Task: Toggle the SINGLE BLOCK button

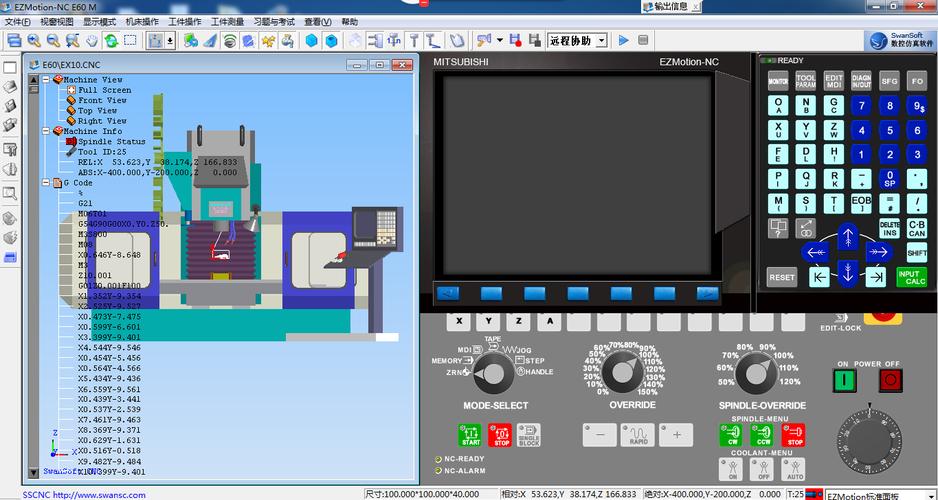Action: click(529, 435)
